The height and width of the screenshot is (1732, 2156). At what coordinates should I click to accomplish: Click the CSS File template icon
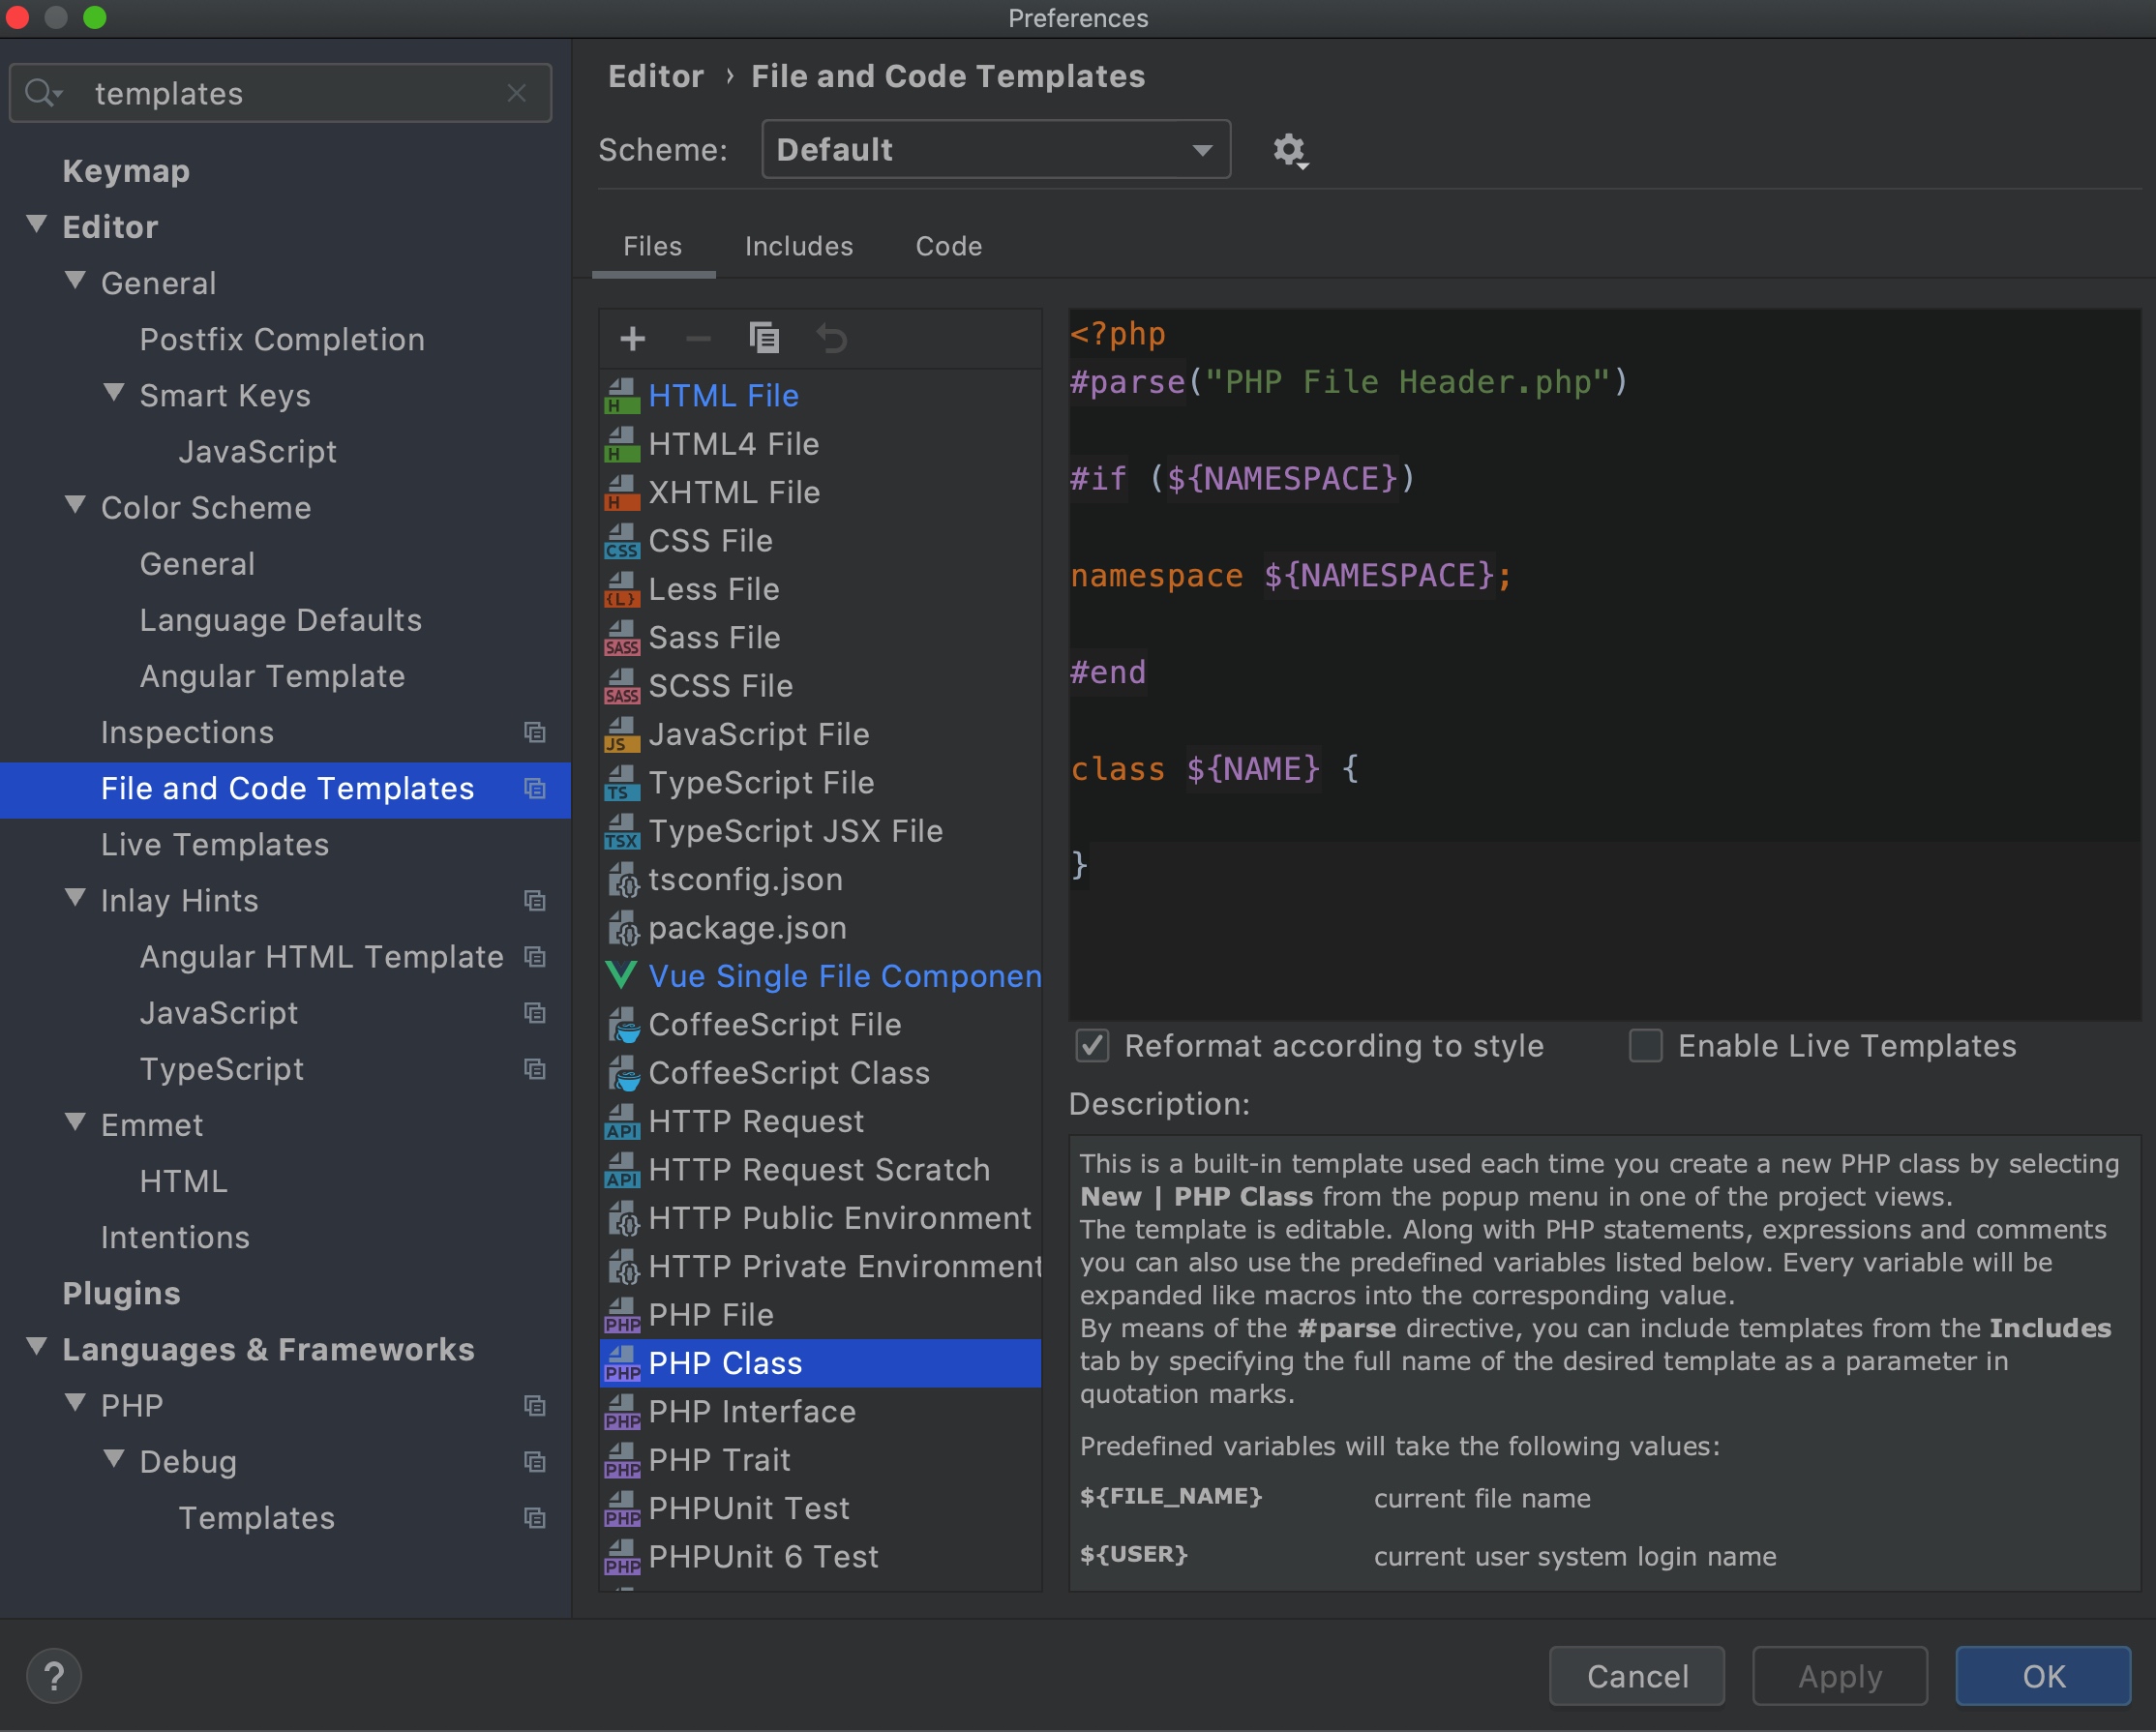(620, 541)
